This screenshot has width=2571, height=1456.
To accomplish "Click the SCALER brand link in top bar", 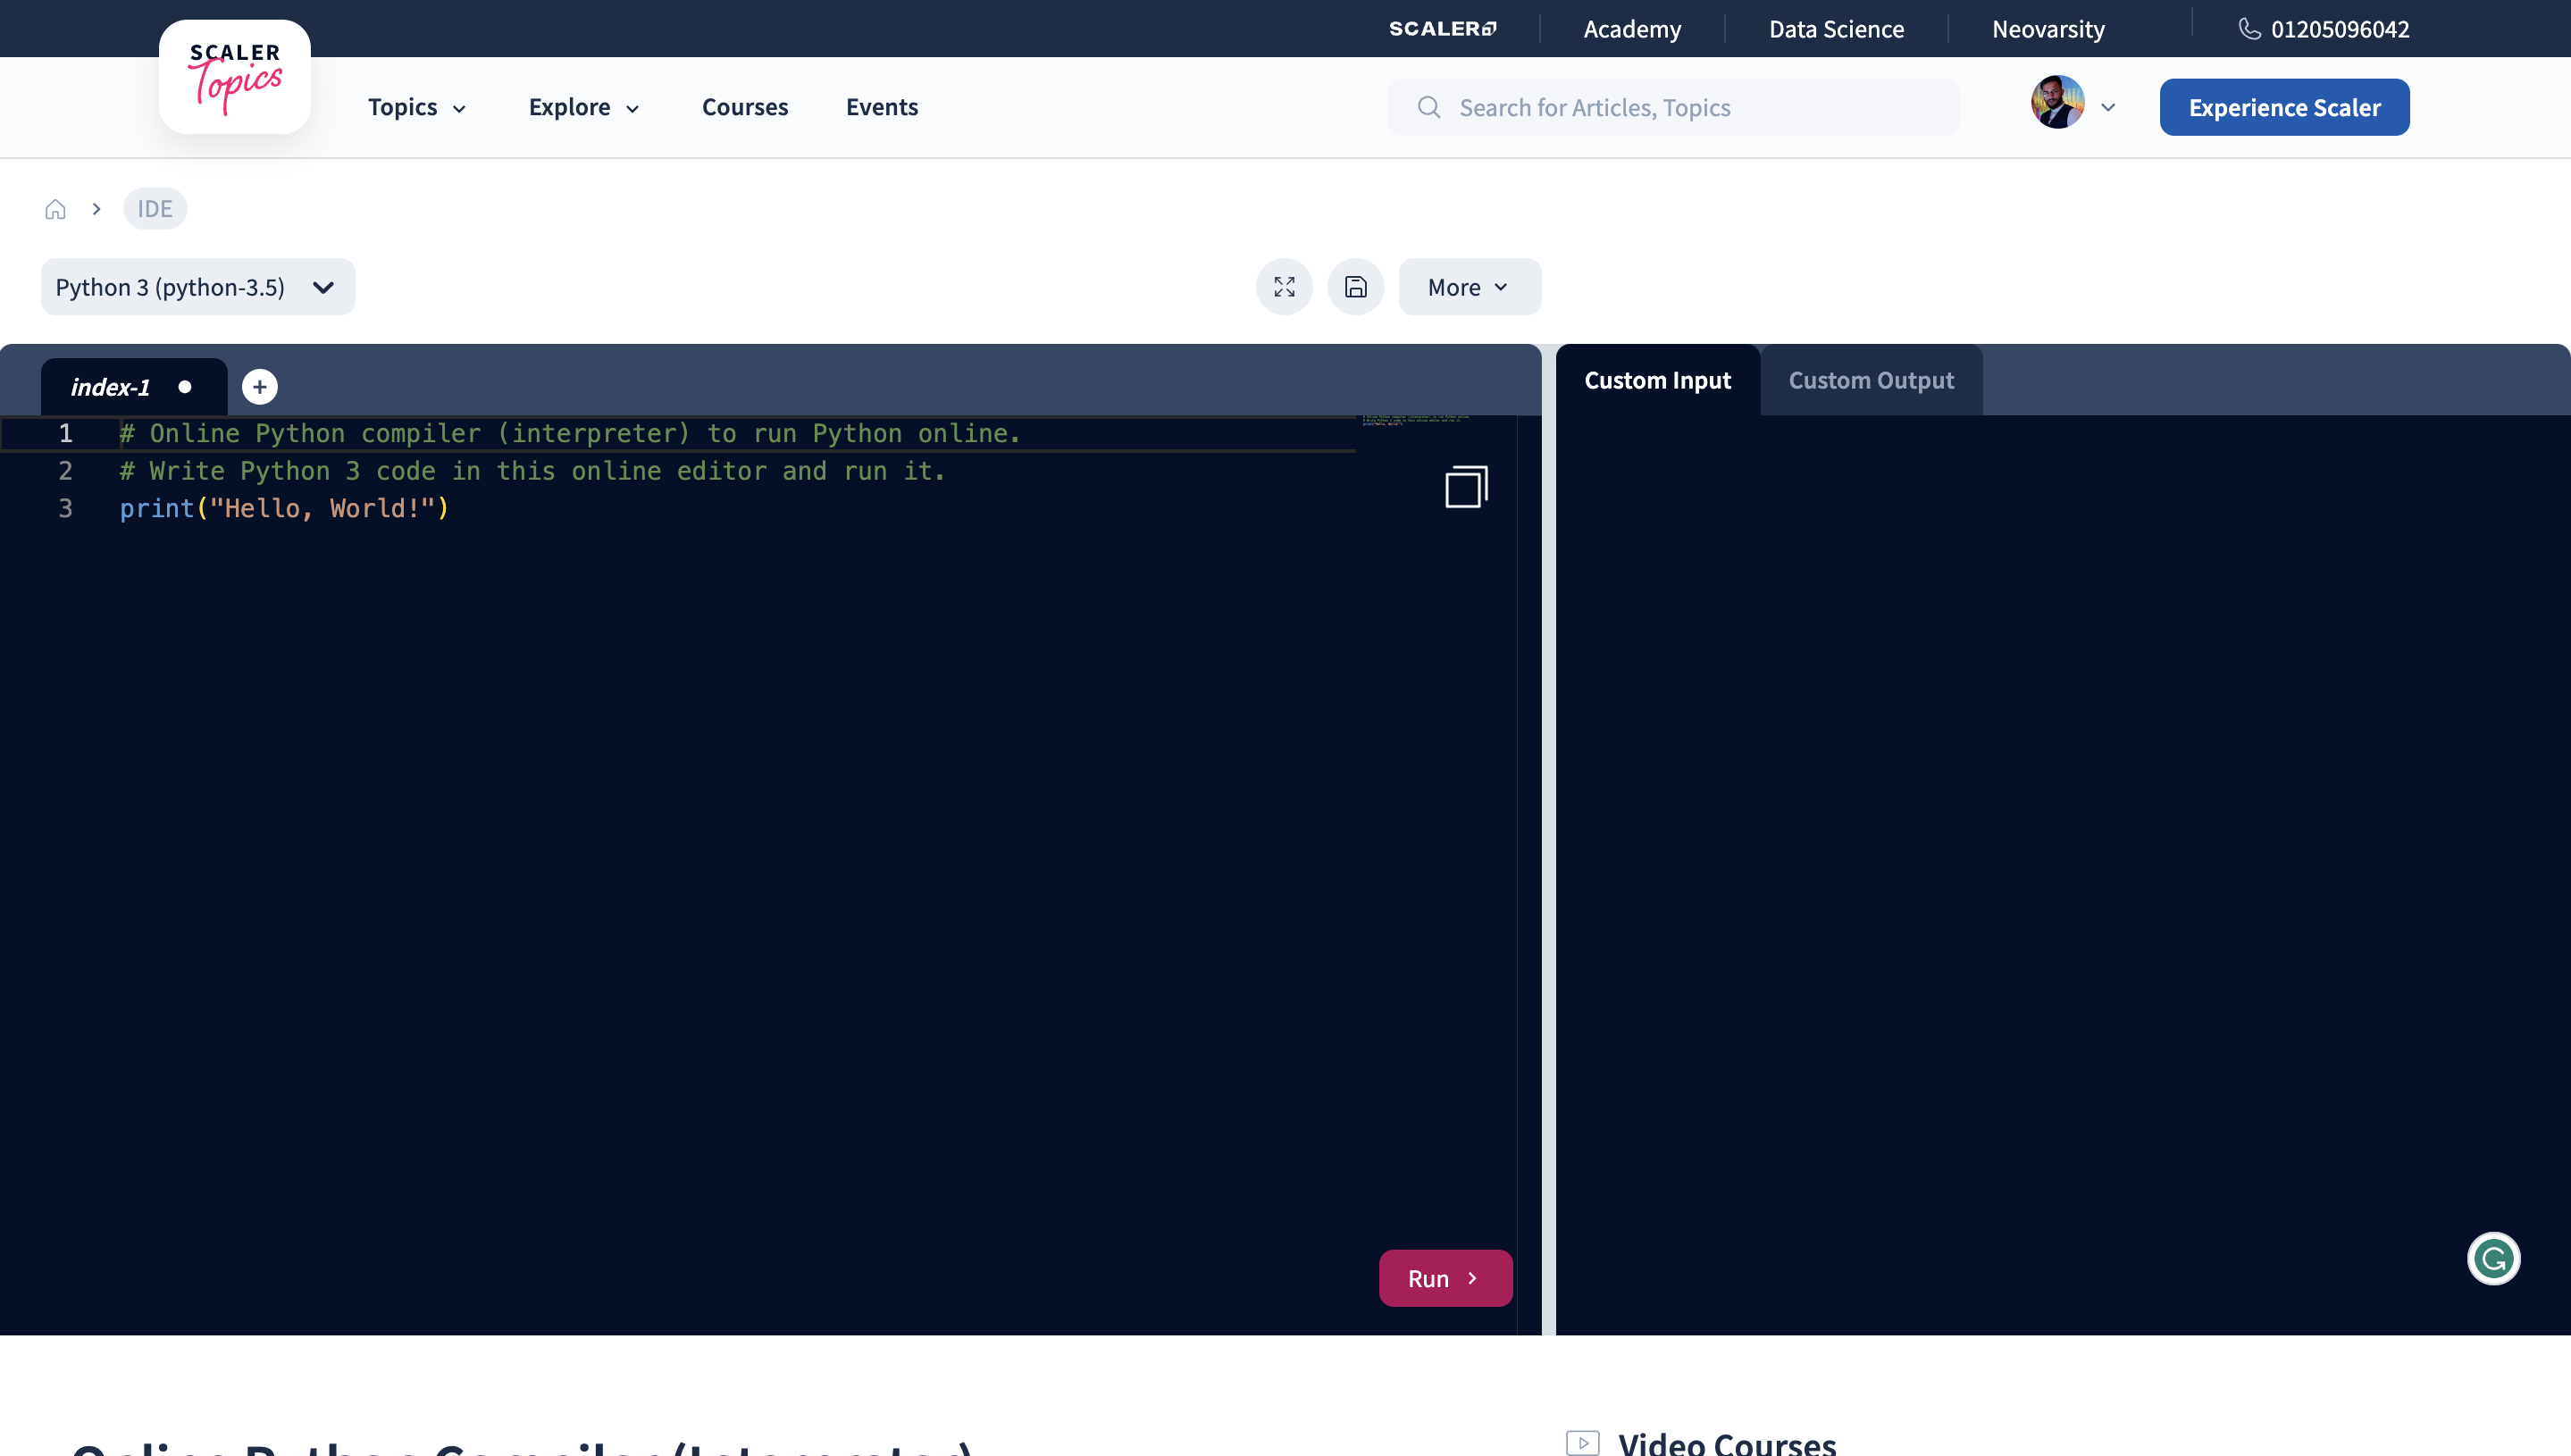I will tap(1442, 29).
